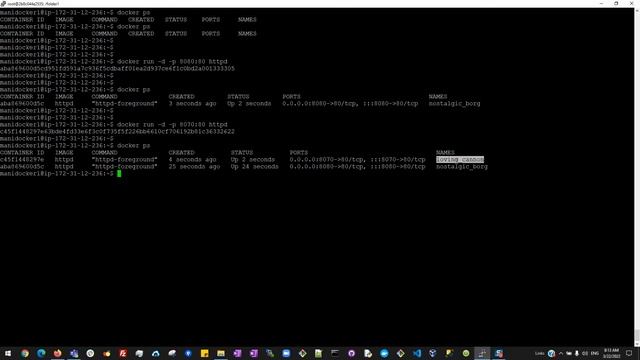
Task: Click the hash starting with aba869600d5c
Action: [117, 69]
